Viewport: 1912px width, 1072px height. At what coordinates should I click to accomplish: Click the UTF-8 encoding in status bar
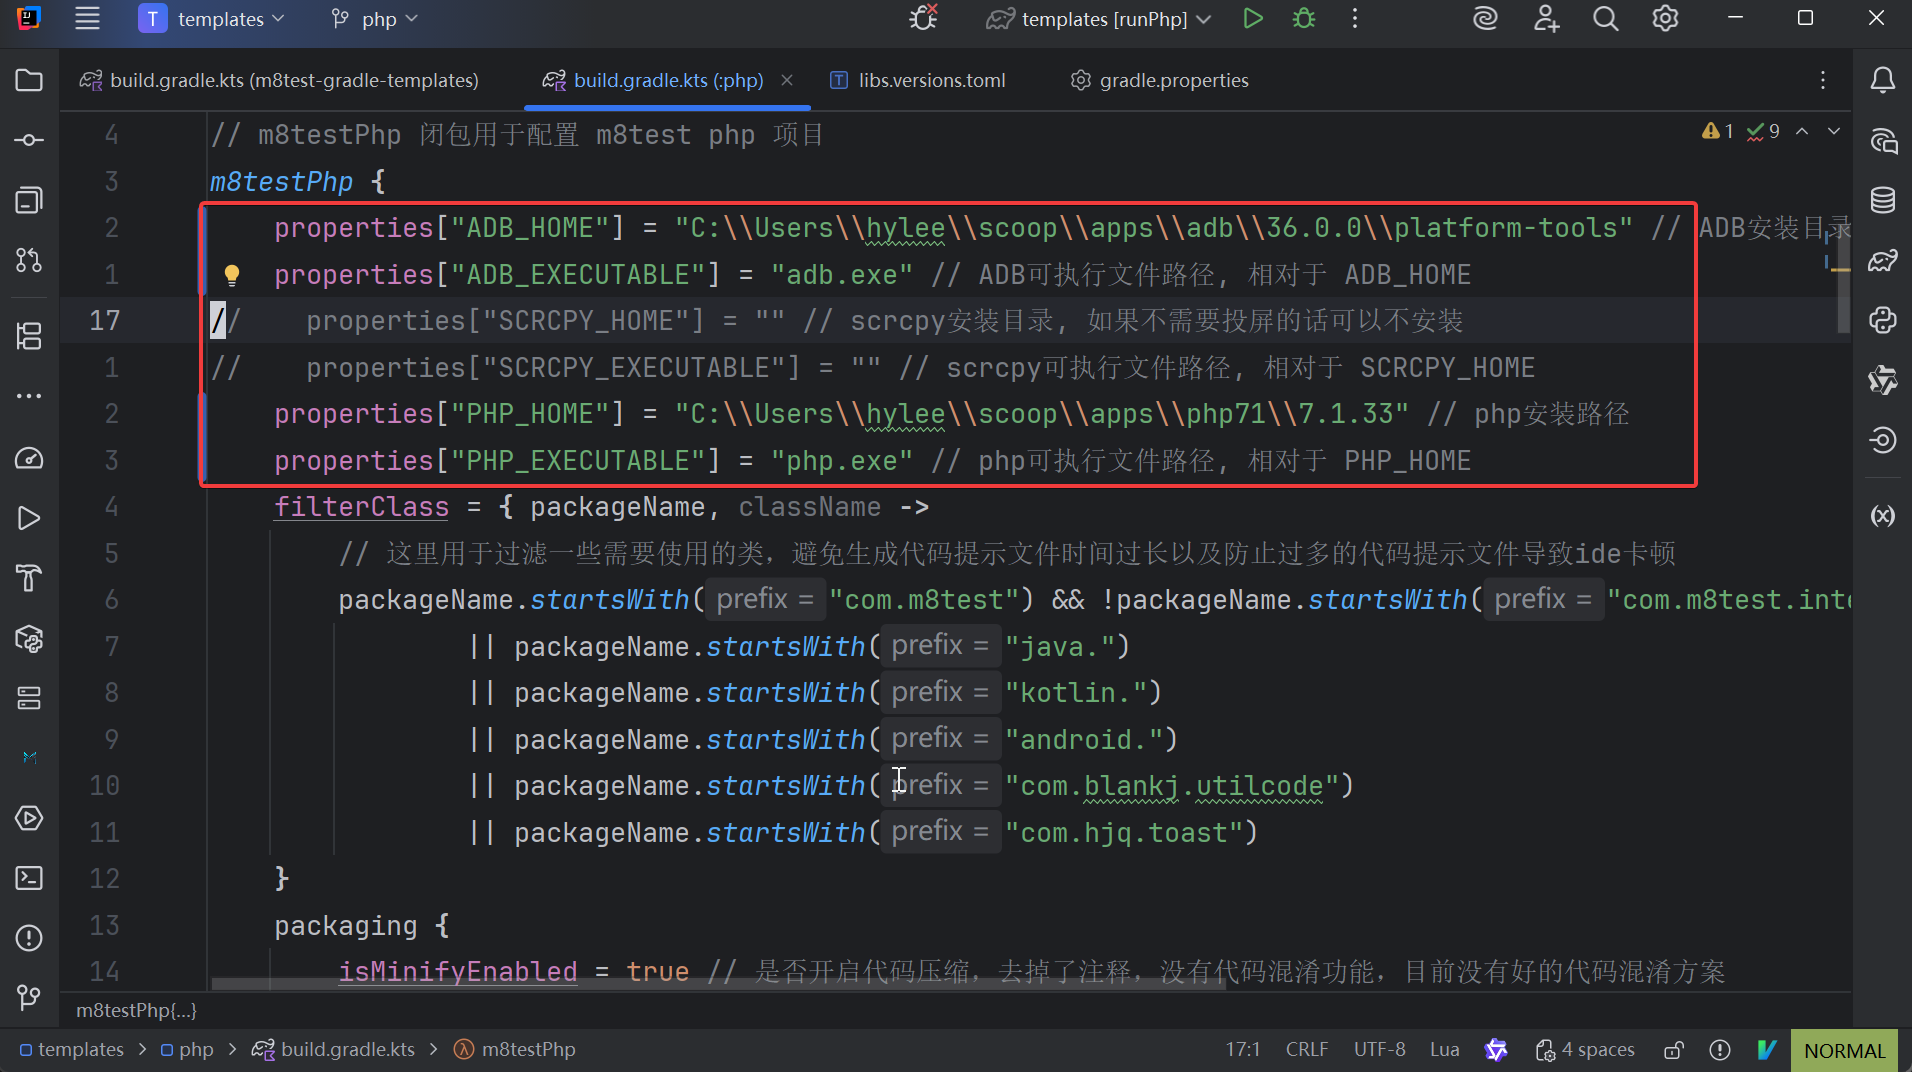point(1379,1050)
